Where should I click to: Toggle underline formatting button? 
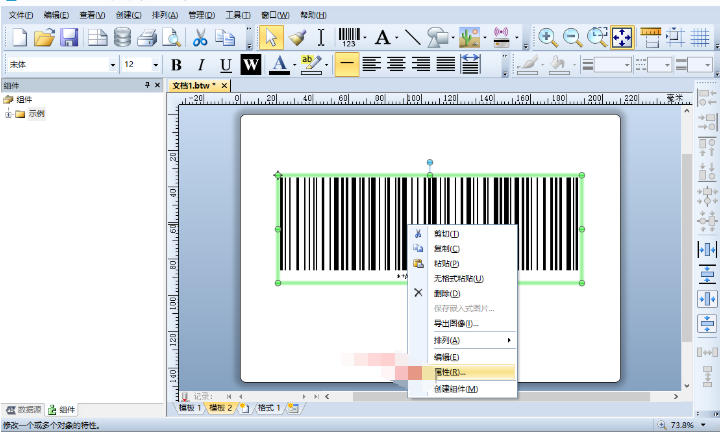[x=226, y=65]
